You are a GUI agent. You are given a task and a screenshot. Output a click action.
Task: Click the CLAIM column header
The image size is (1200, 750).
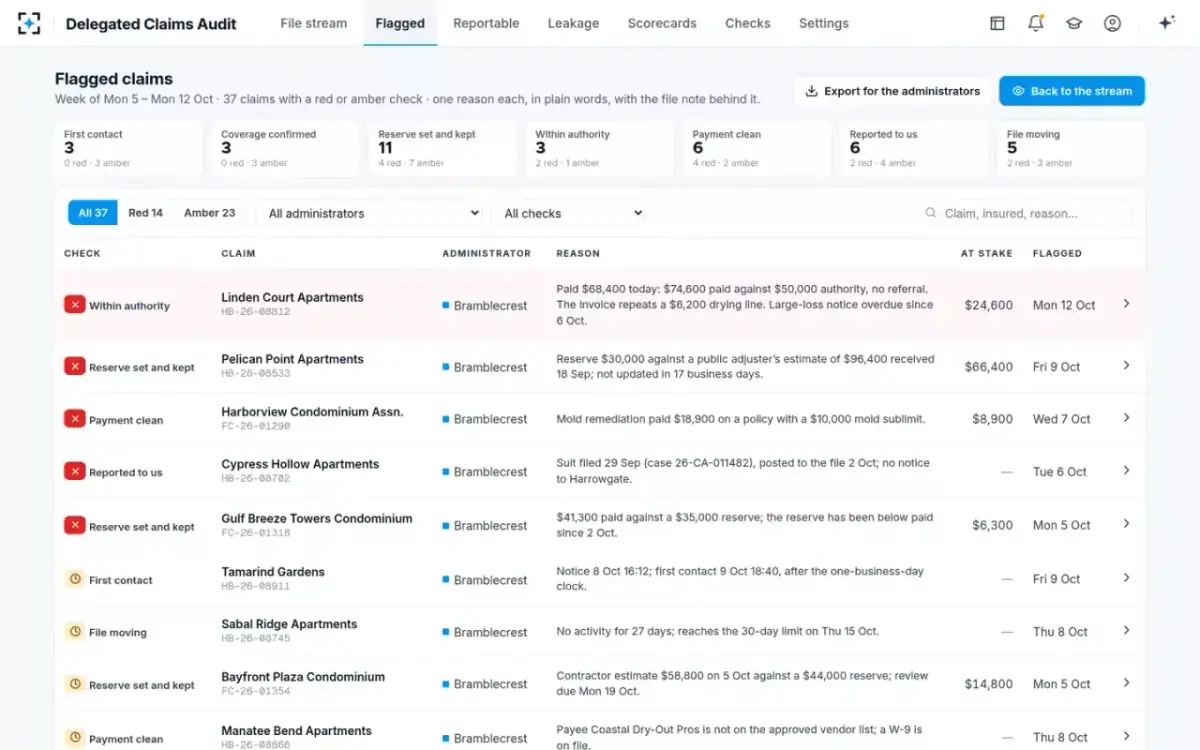(x=238, y=253)
